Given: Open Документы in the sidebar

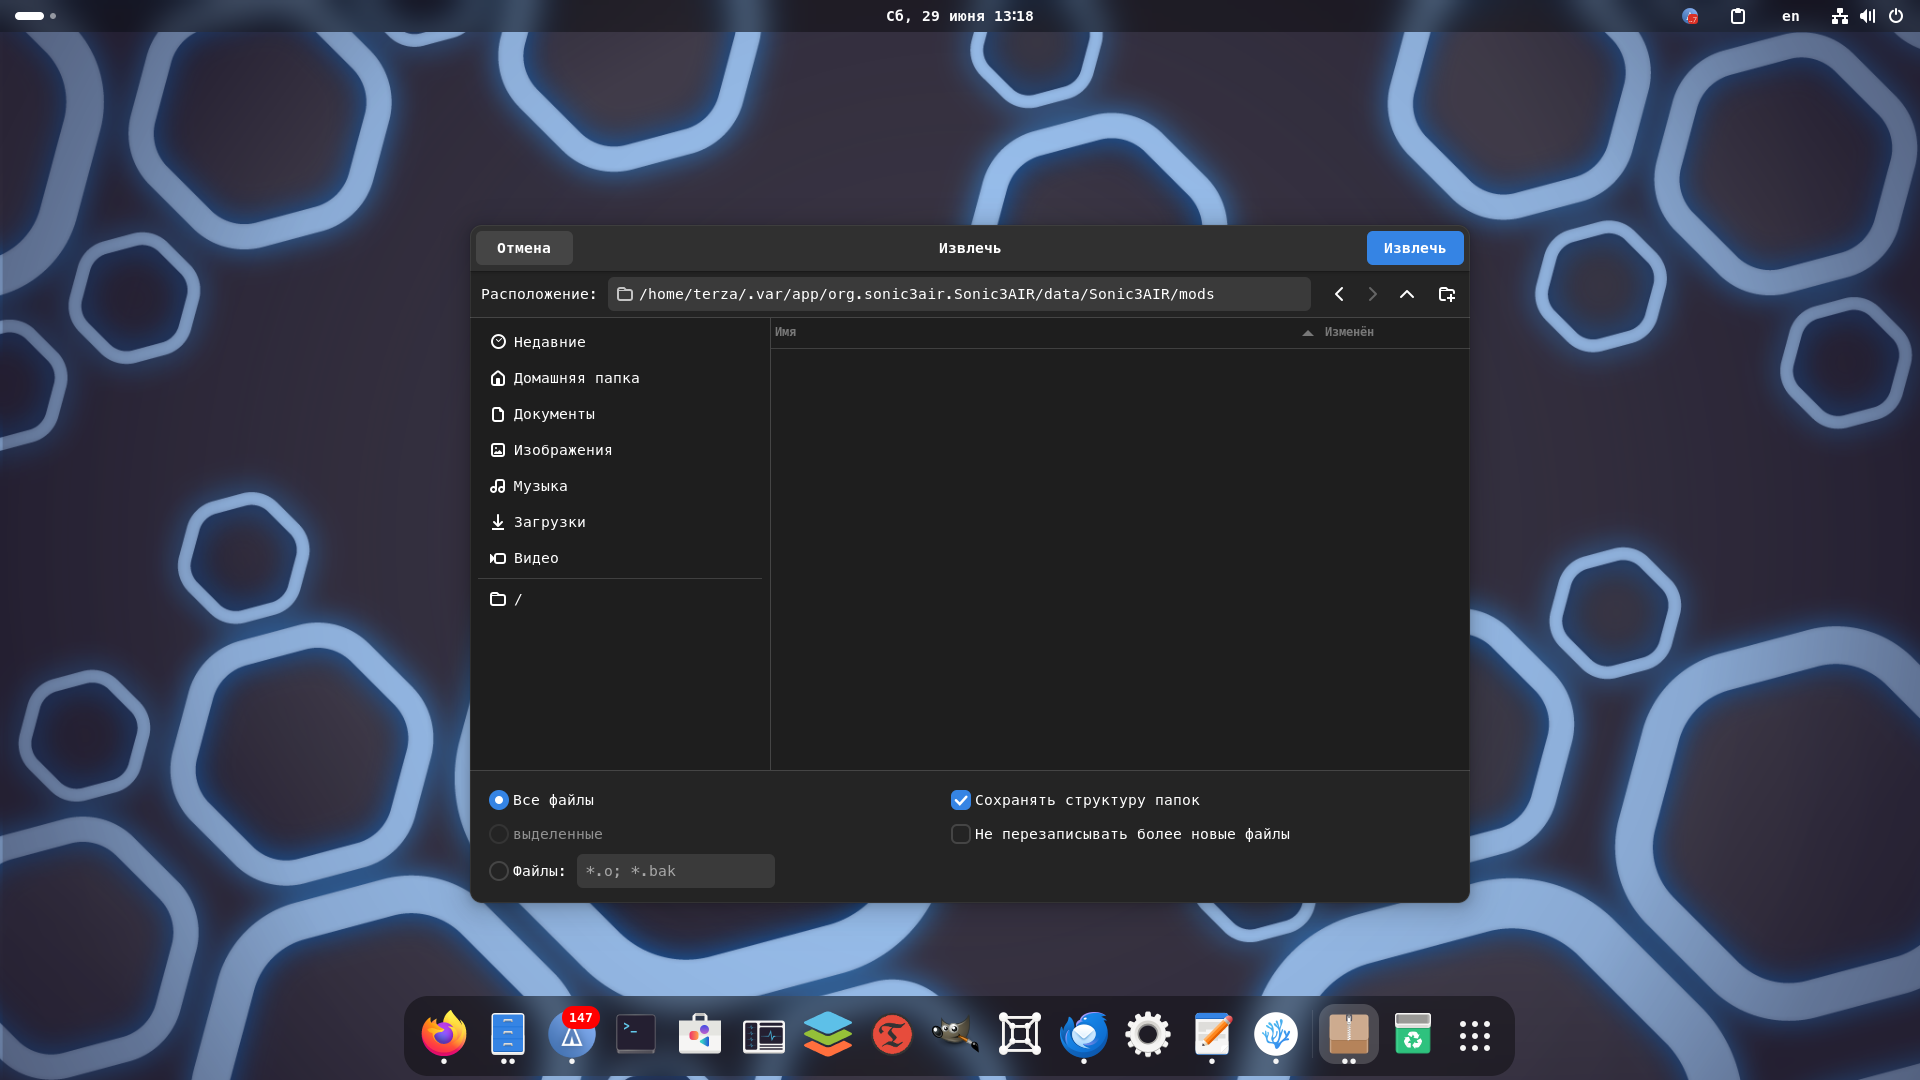Looking at the screenshot, I should click(620, 414).
